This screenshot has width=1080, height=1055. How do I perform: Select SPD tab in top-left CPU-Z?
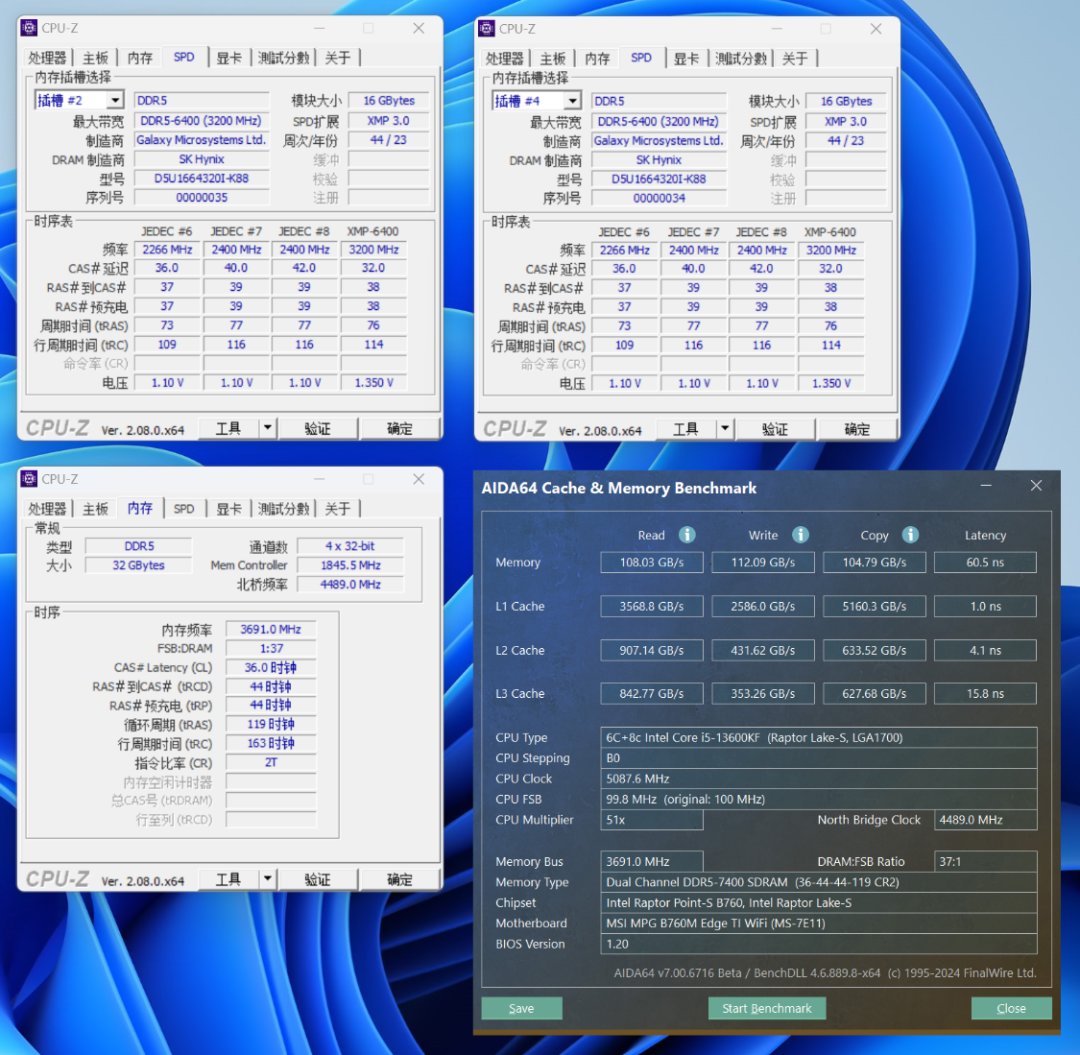pyautogui.click(x=184, y=57)
